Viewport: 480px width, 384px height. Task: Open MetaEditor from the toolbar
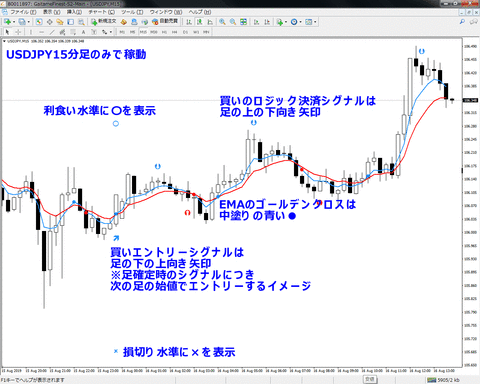[x=124, y=22]
